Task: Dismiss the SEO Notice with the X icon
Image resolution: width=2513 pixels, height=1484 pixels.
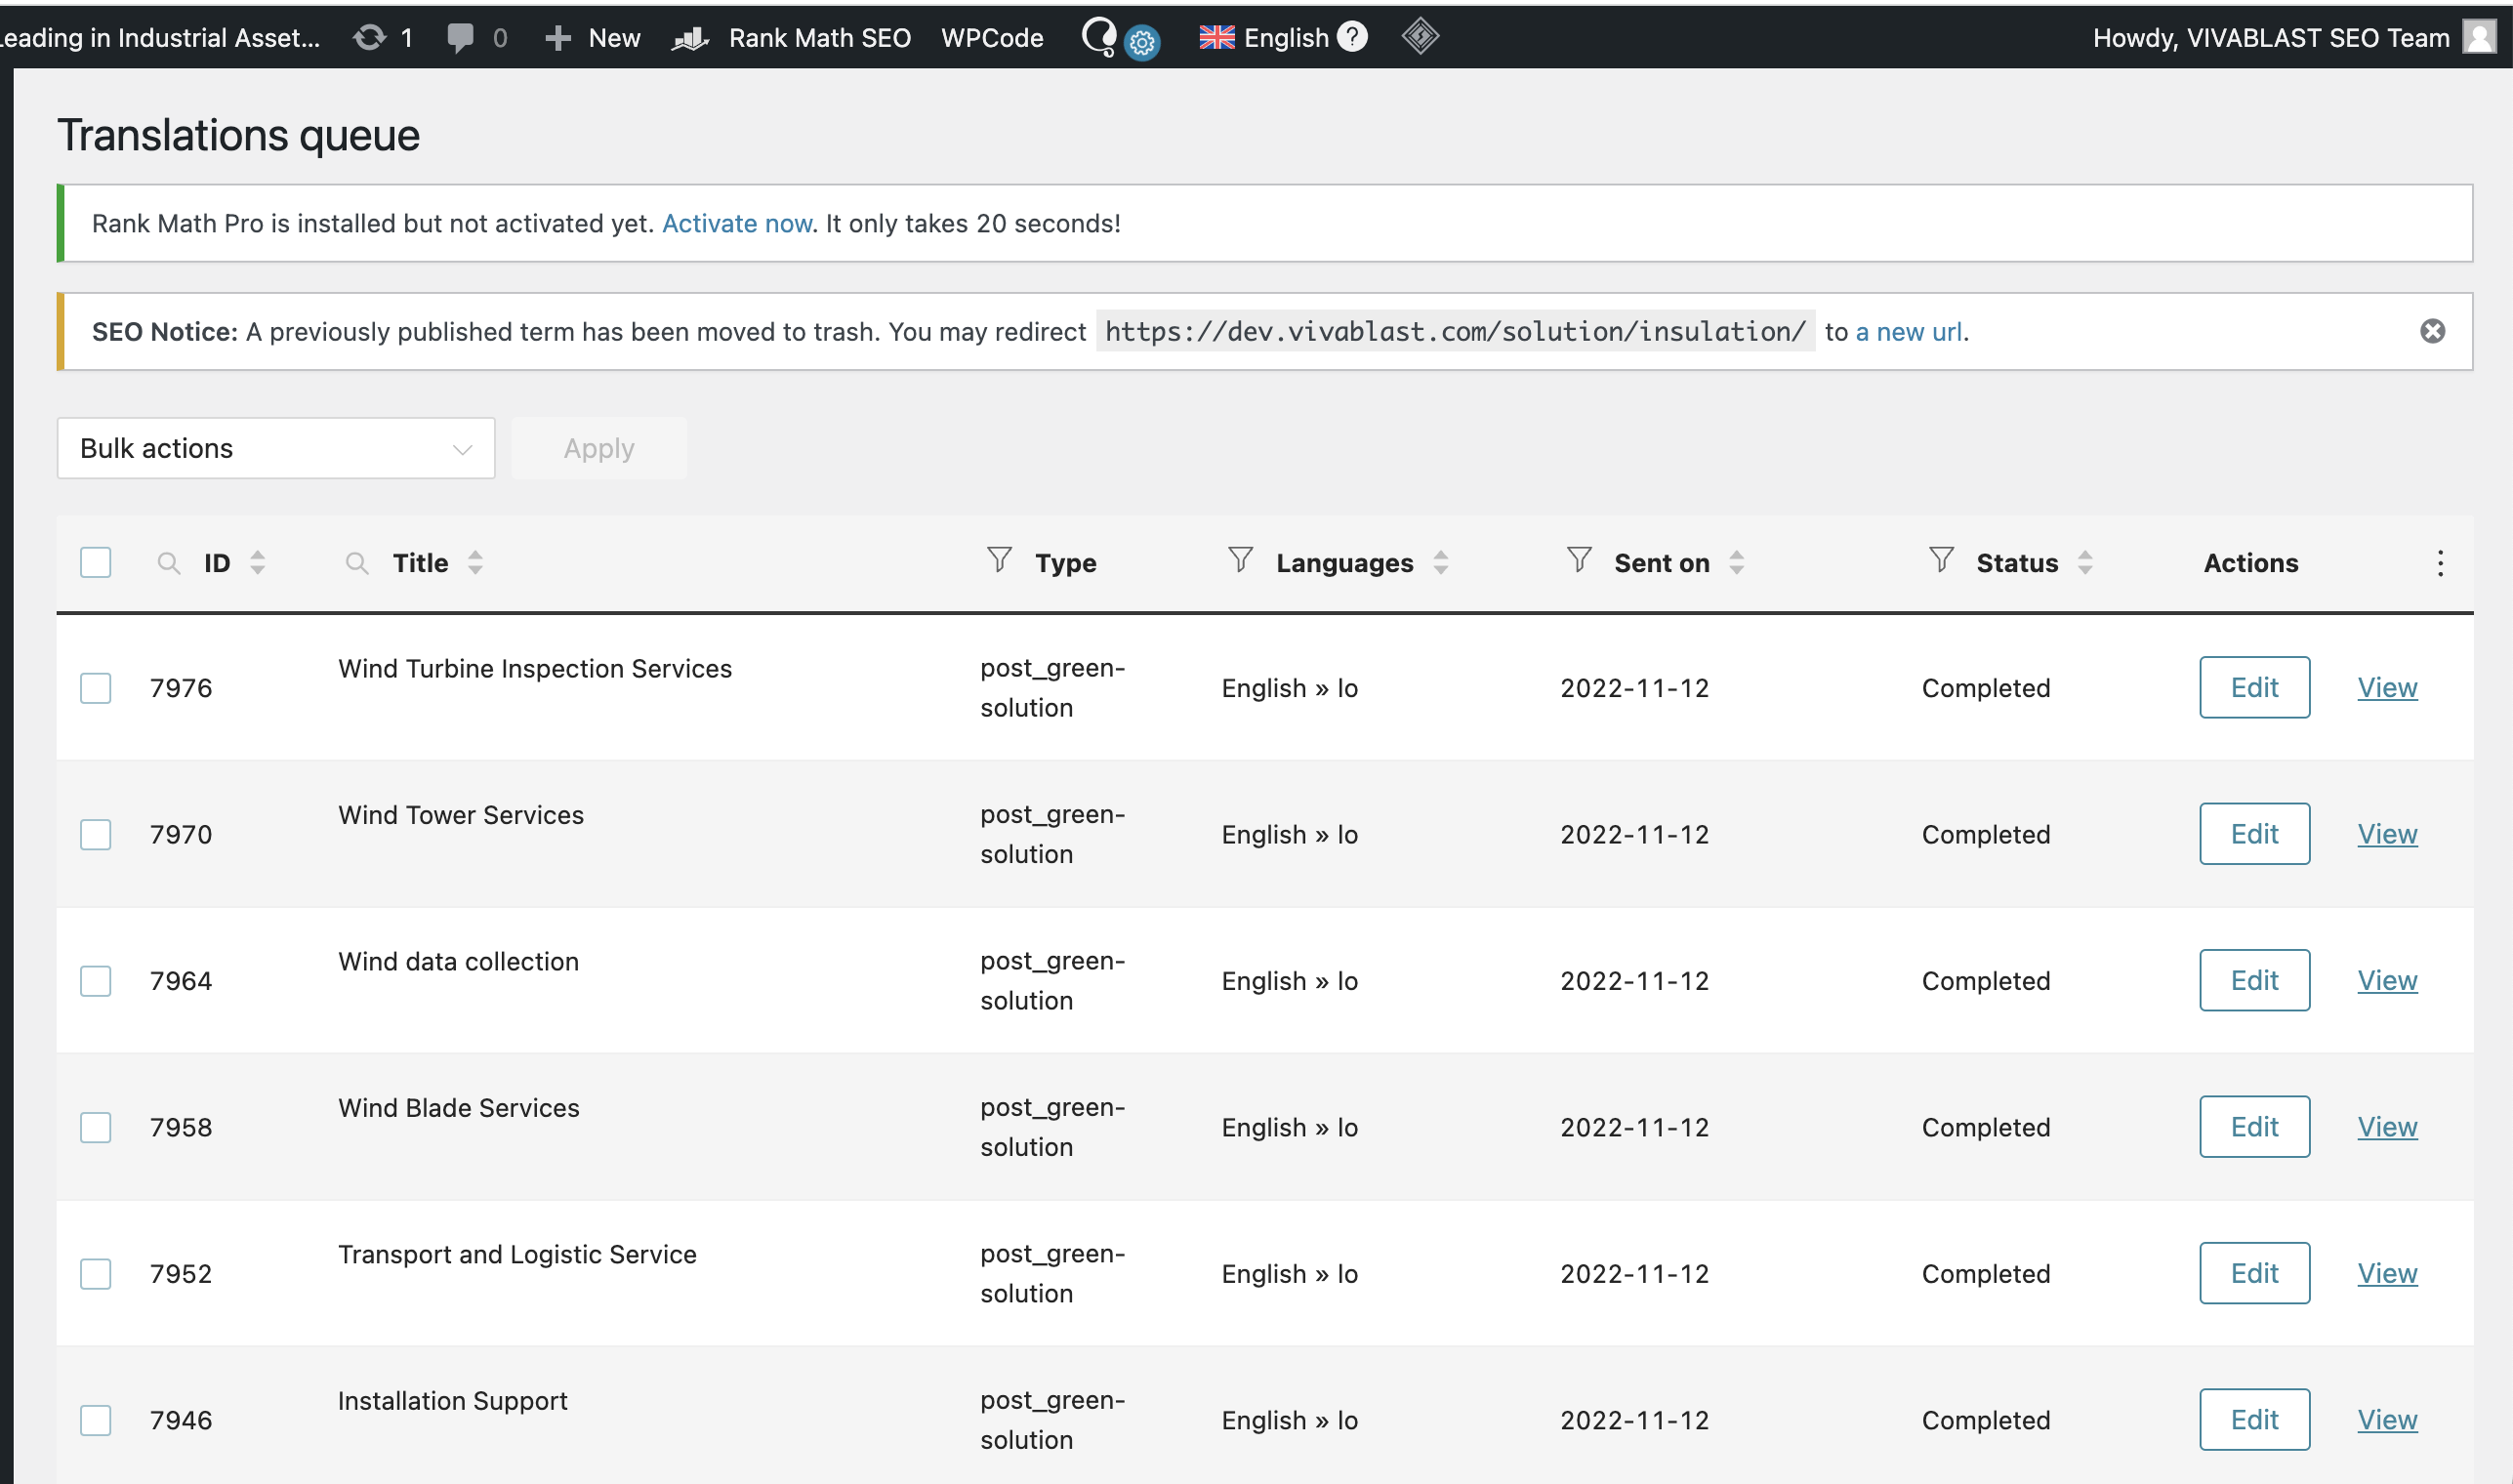Action: point(2432,331)
